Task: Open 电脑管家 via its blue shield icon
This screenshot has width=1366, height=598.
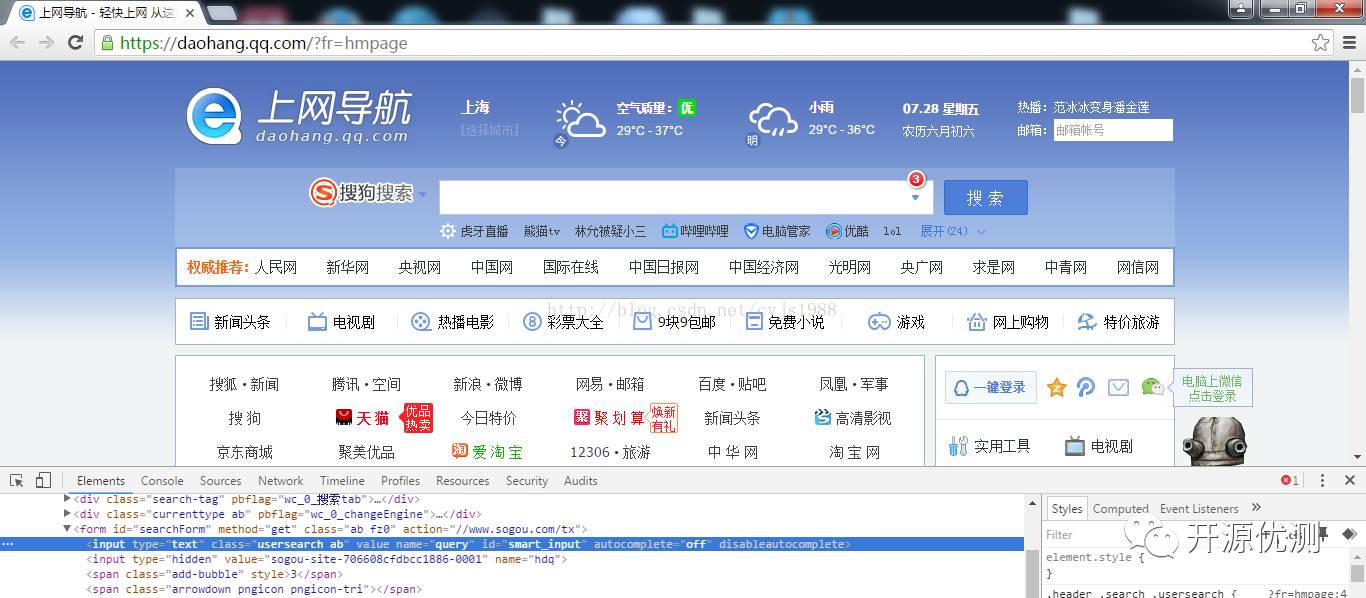Action: click(752, 231)
